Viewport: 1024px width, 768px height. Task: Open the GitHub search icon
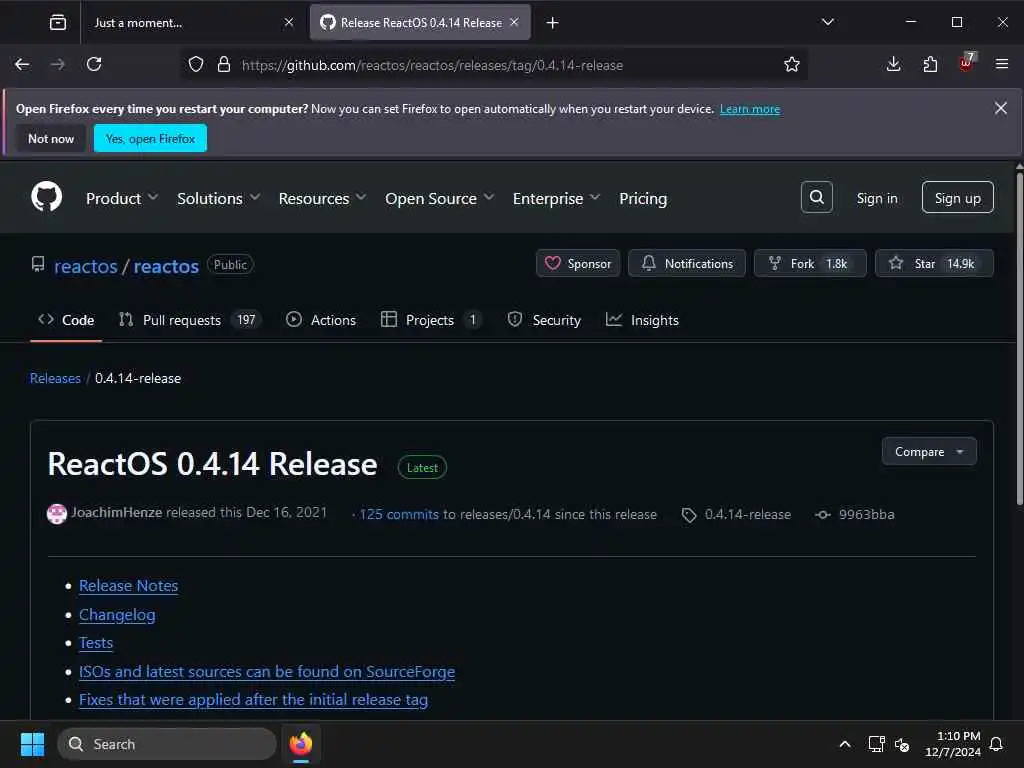tap(816, 197)
